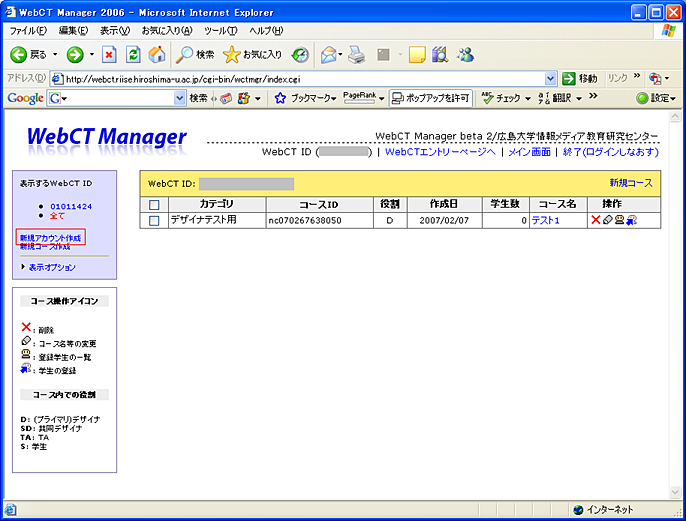Open the 検索 search pane
The height and width of the screenshot is (521, 686).
(195, 55)
